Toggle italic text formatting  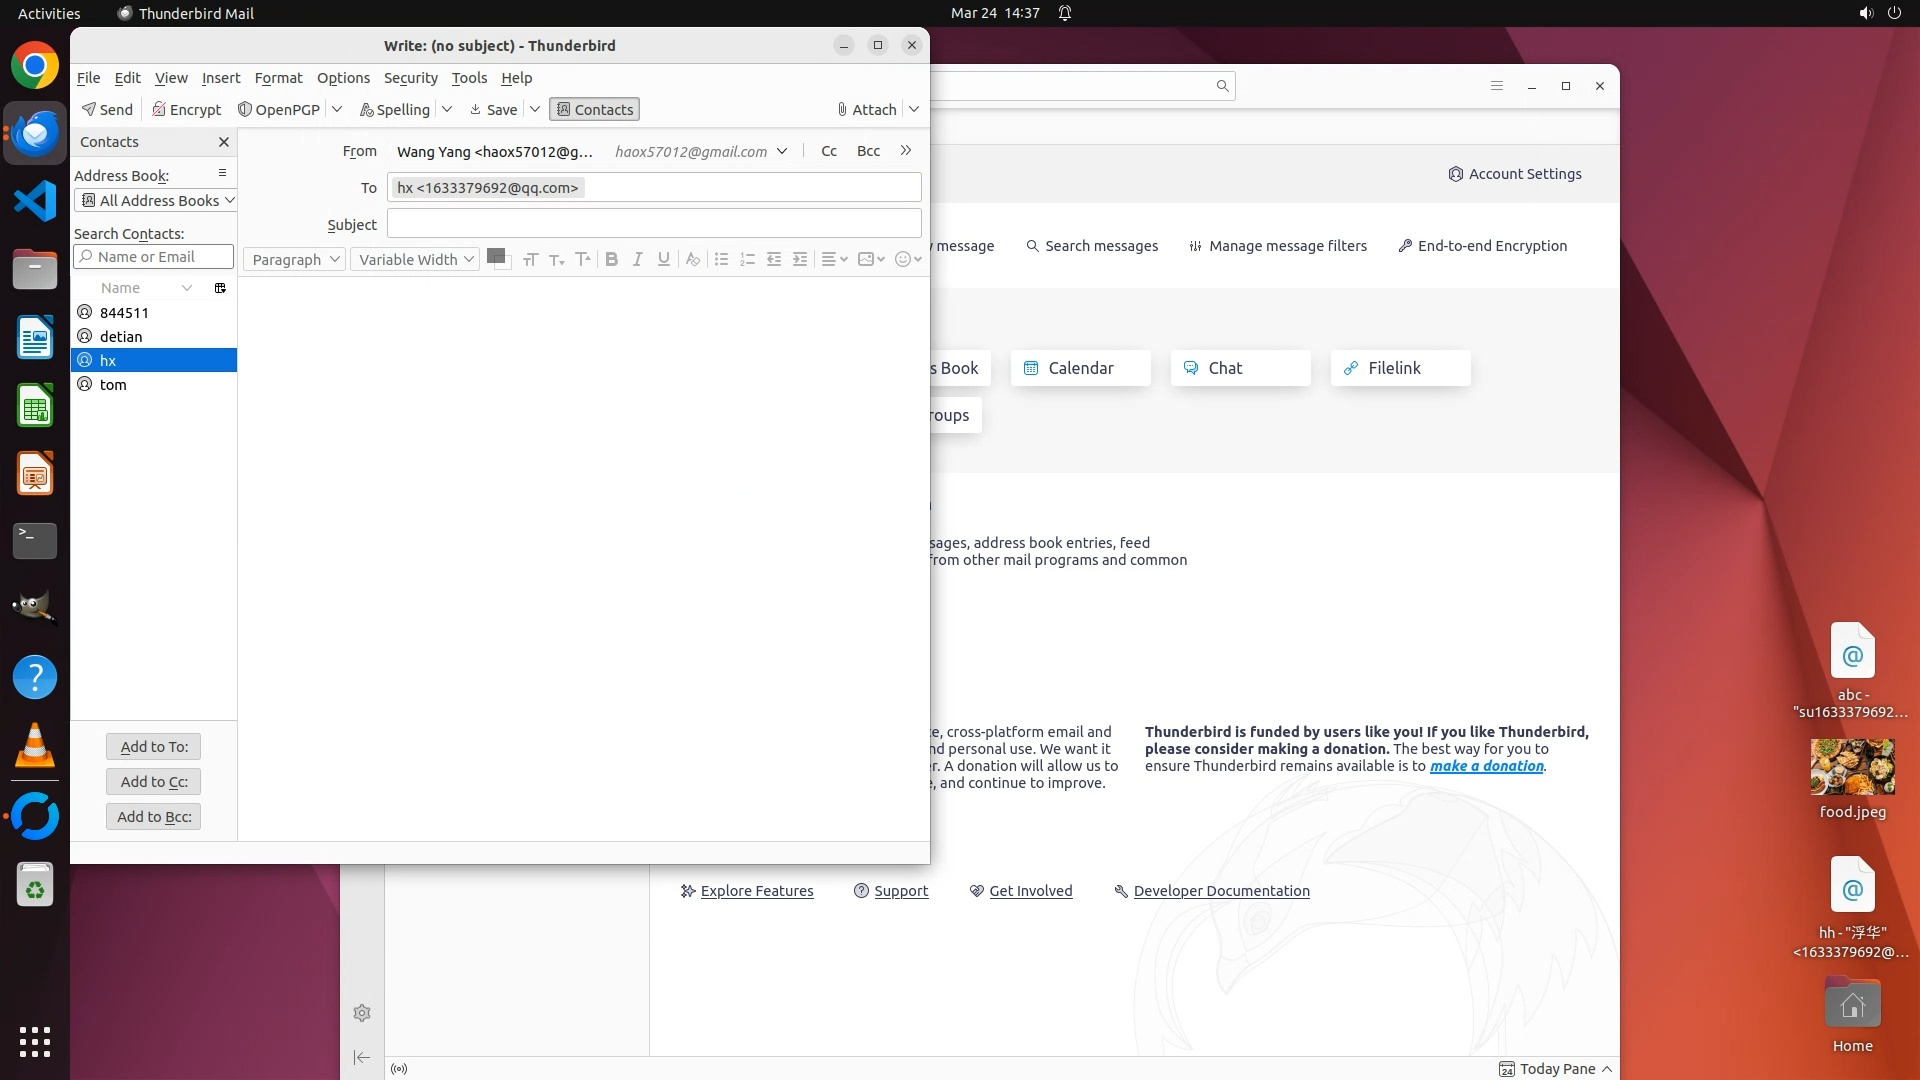point(637,259)
